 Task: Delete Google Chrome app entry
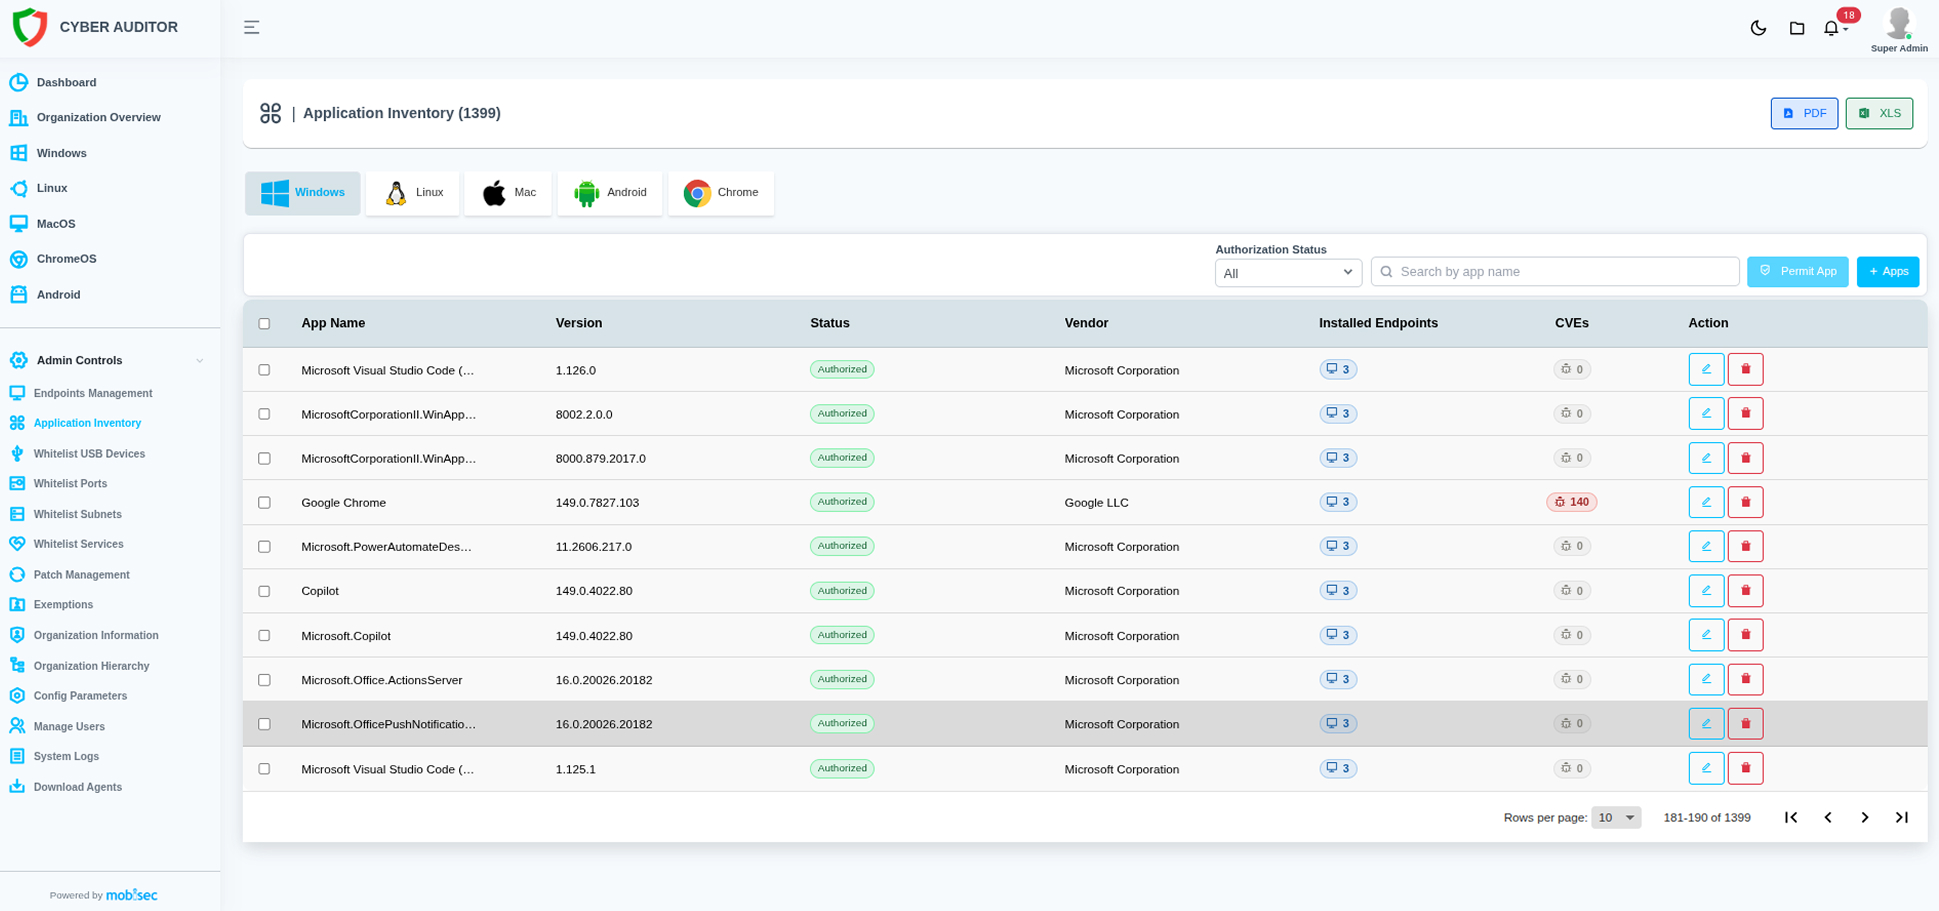click(1745, 502)
